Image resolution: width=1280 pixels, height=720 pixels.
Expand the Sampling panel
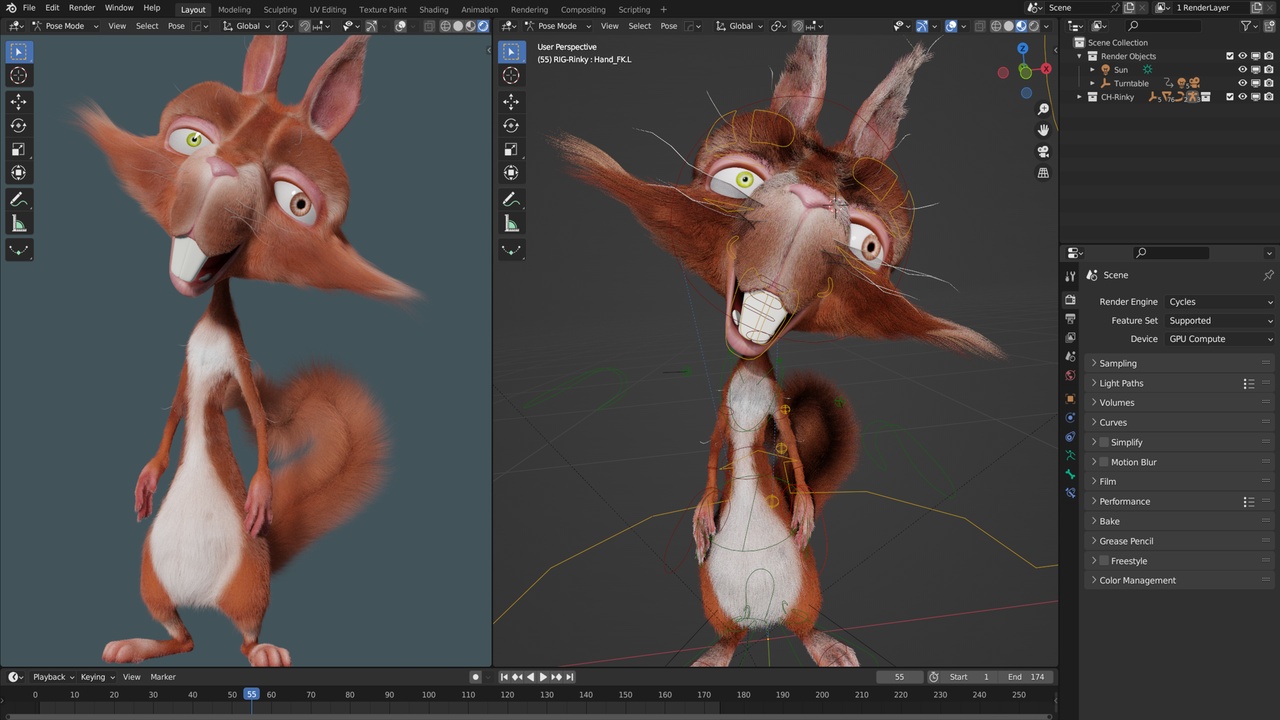[x=1118, y=364]
